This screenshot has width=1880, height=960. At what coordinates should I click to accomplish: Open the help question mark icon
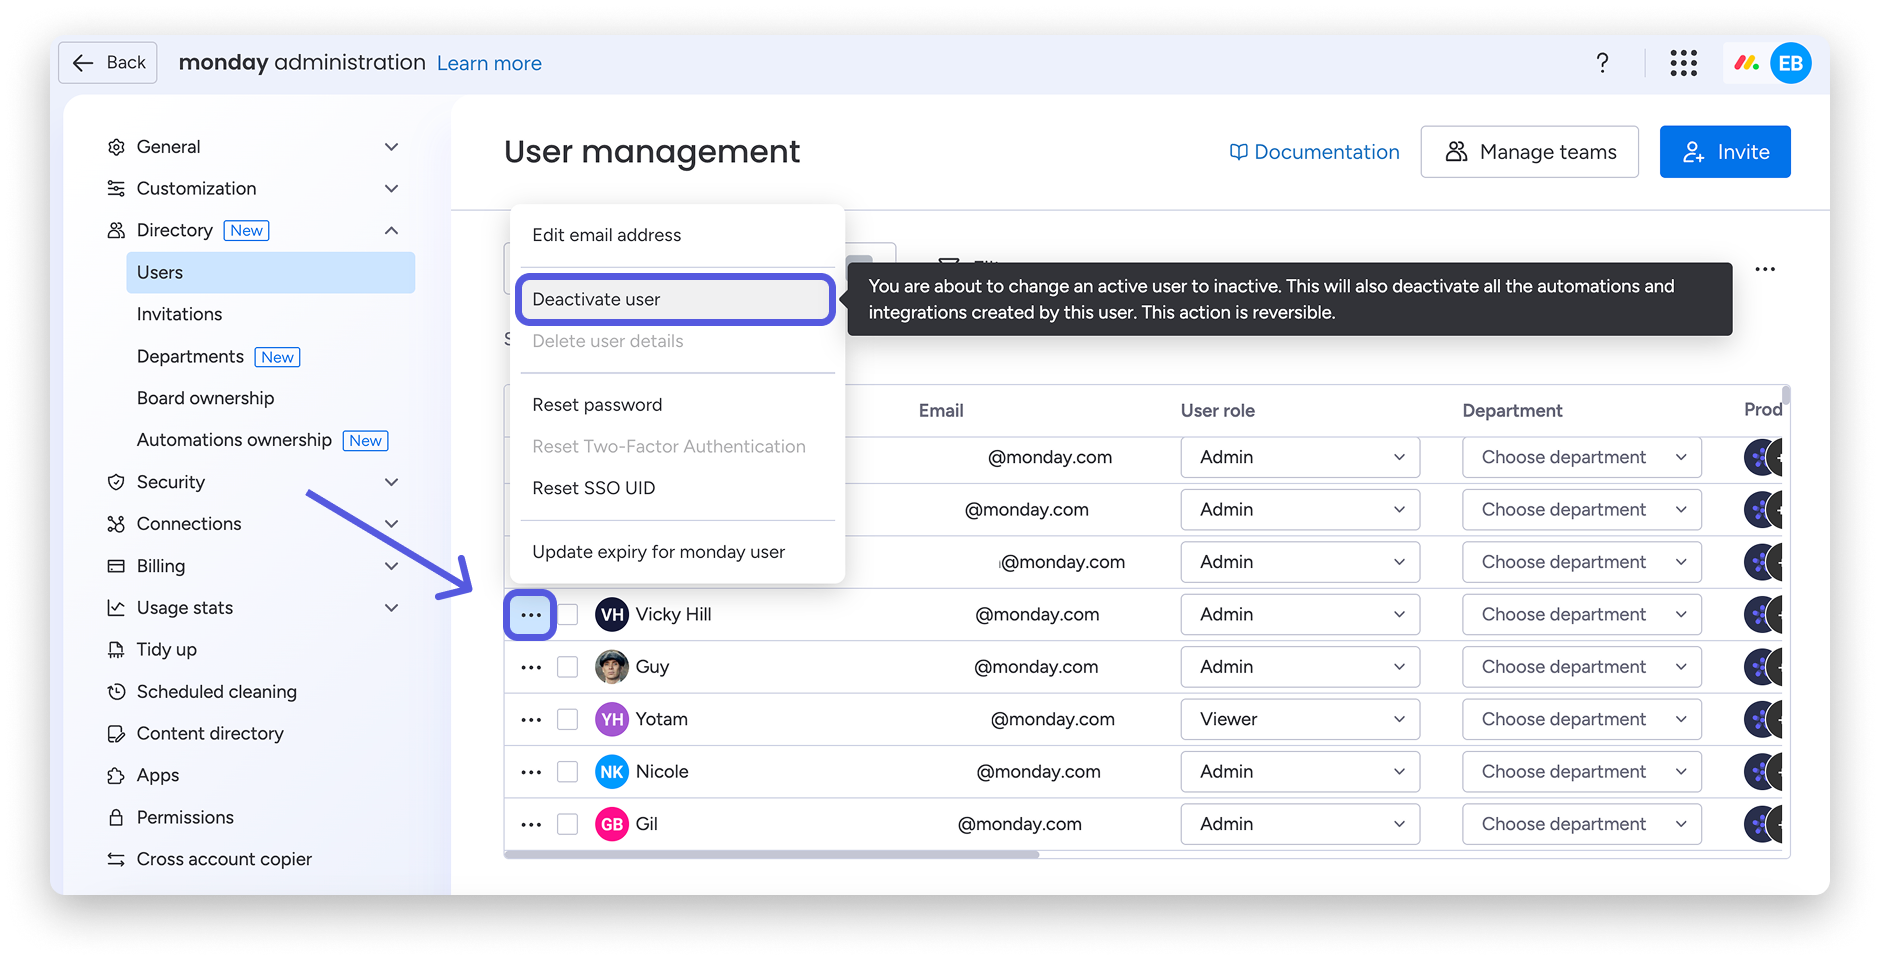pos(1602,63)
